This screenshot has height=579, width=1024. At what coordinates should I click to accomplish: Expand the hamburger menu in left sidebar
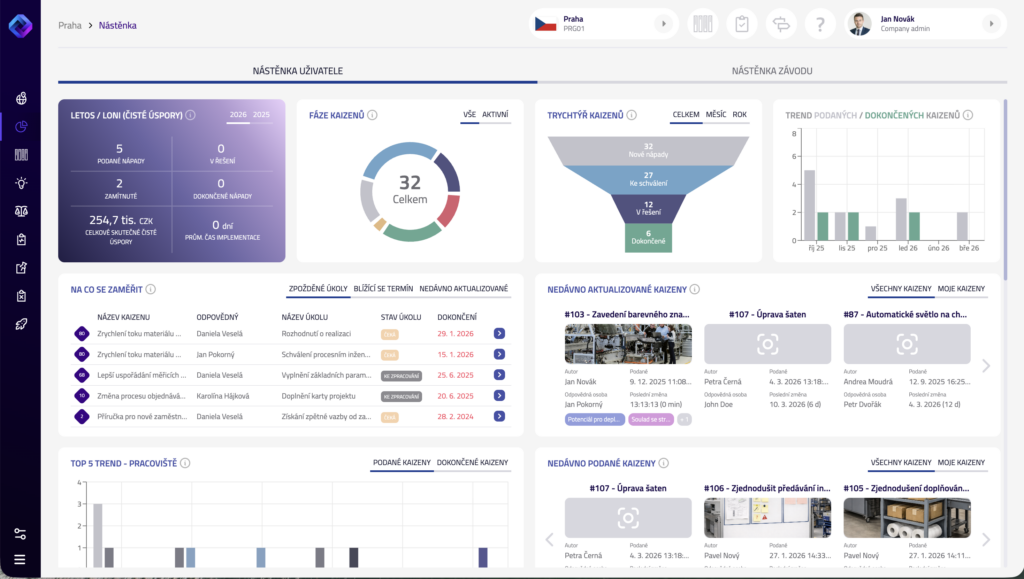[x=20, y=559]
